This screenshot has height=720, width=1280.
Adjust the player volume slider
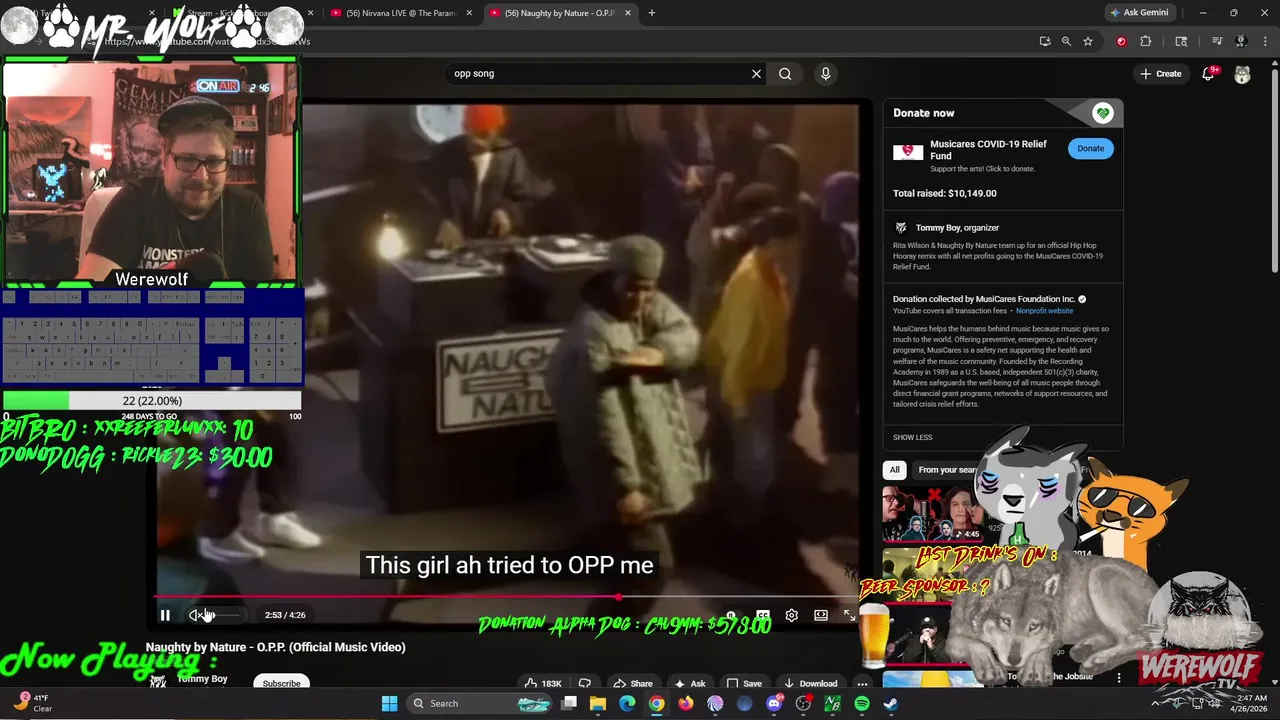(x=225, y=615)
